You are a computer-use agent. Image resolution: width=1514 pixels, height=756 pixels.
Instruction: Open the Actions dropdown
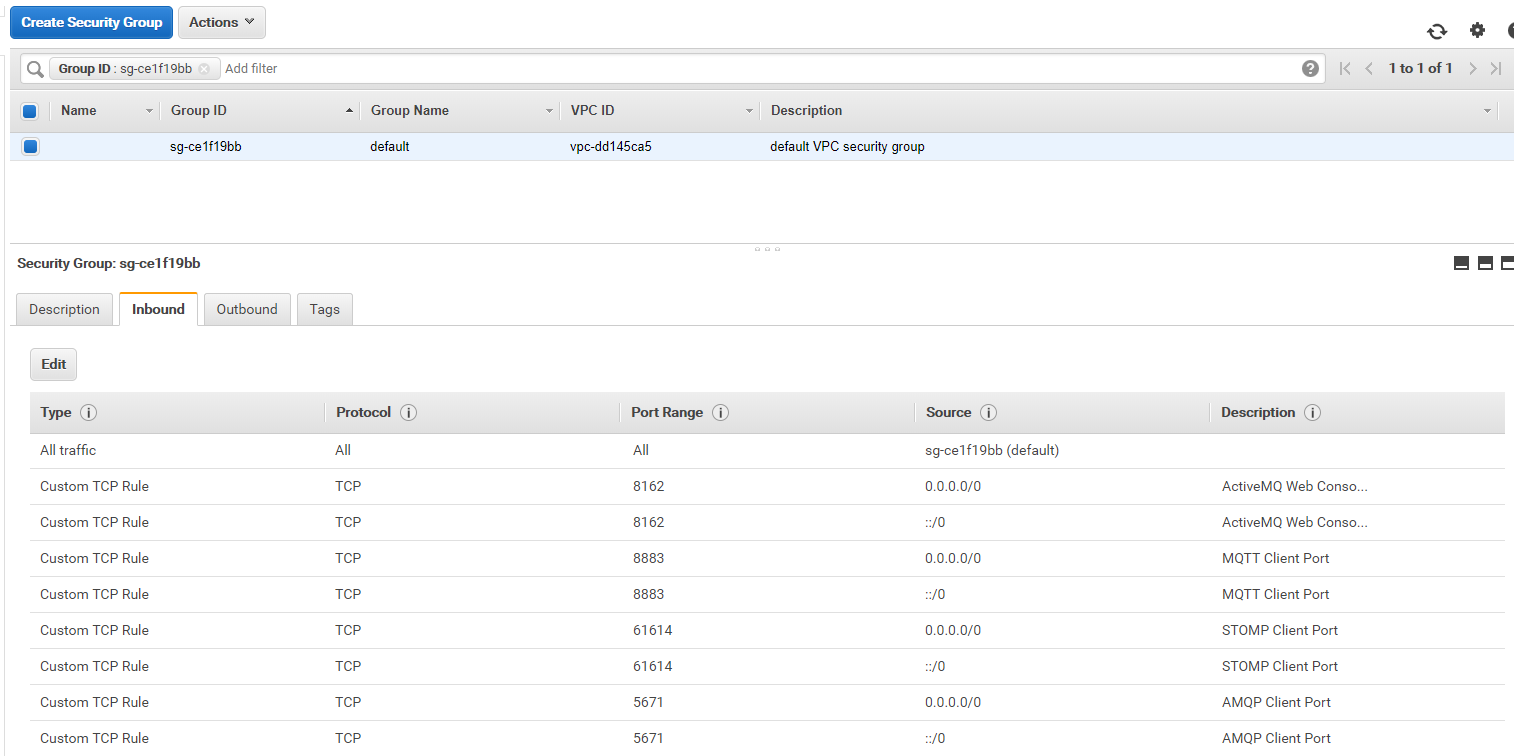pyautogui.click(x=221, y=22)
